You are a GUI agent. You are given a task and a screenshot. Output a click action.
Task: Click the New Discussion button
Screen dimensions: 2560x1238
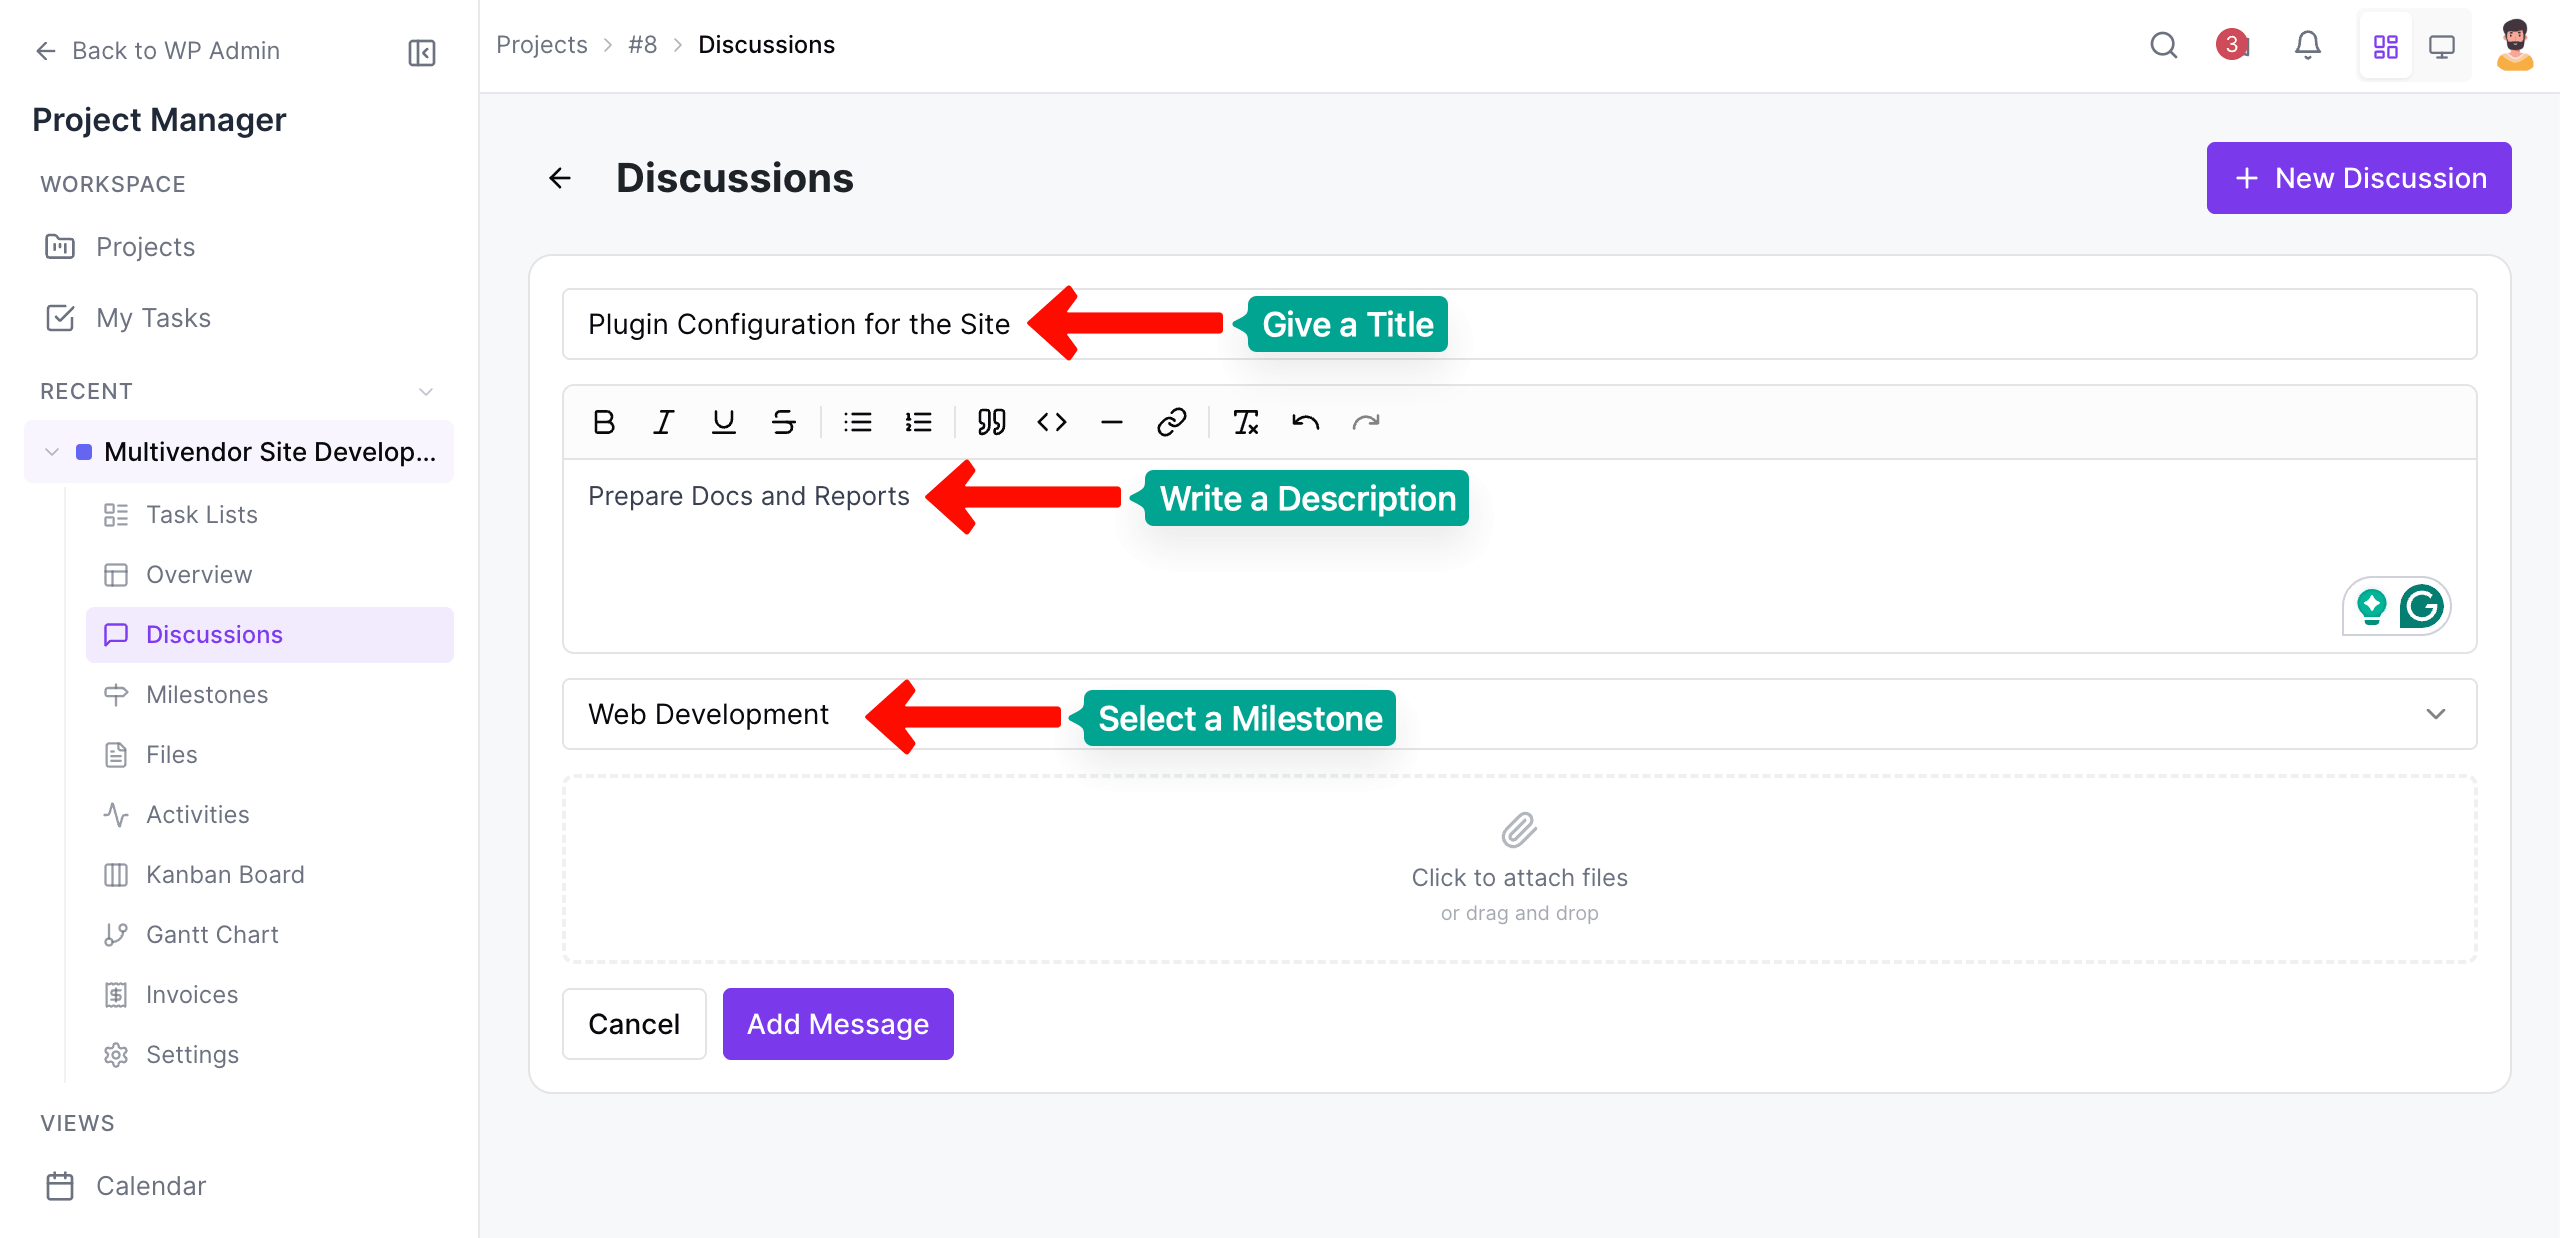[x=2358, y=177]
